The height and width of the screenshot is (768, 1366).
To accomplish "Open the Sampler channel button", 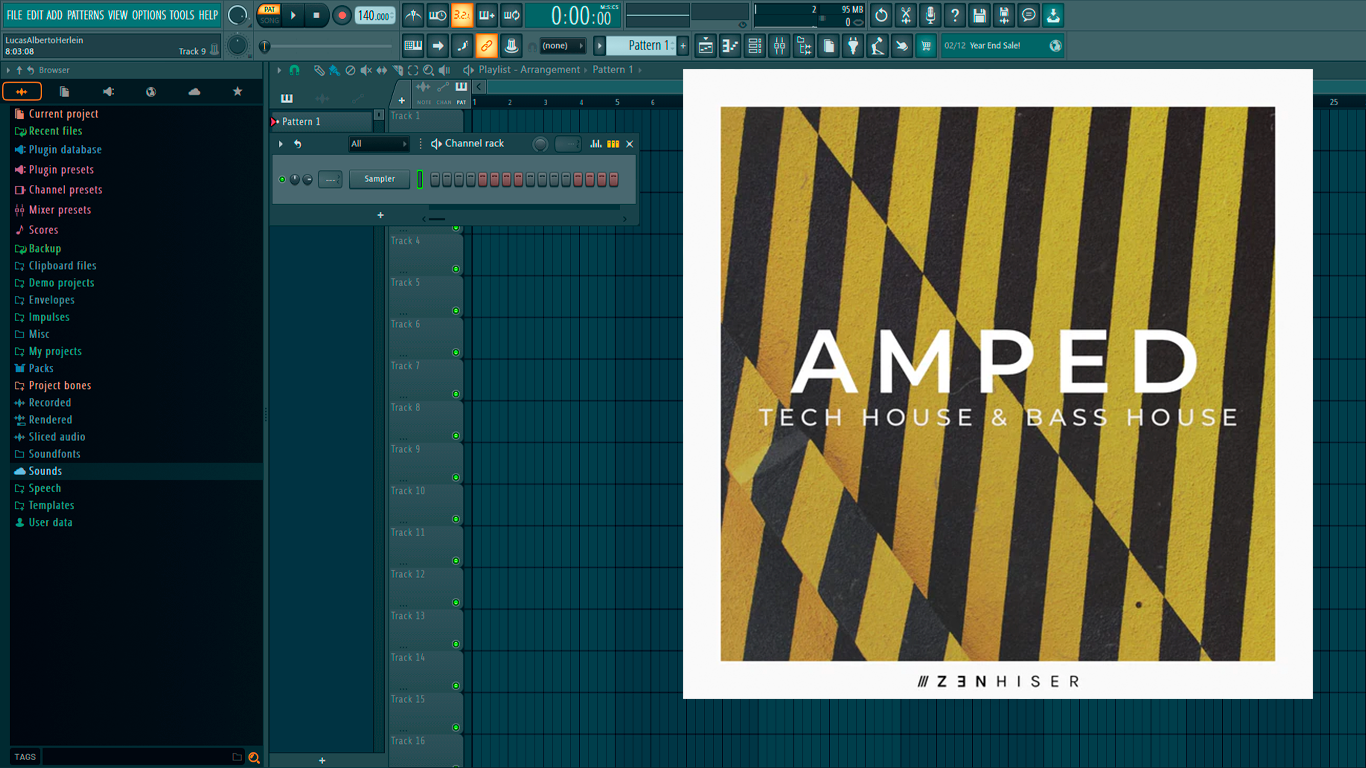I will (x=379, y=179).
